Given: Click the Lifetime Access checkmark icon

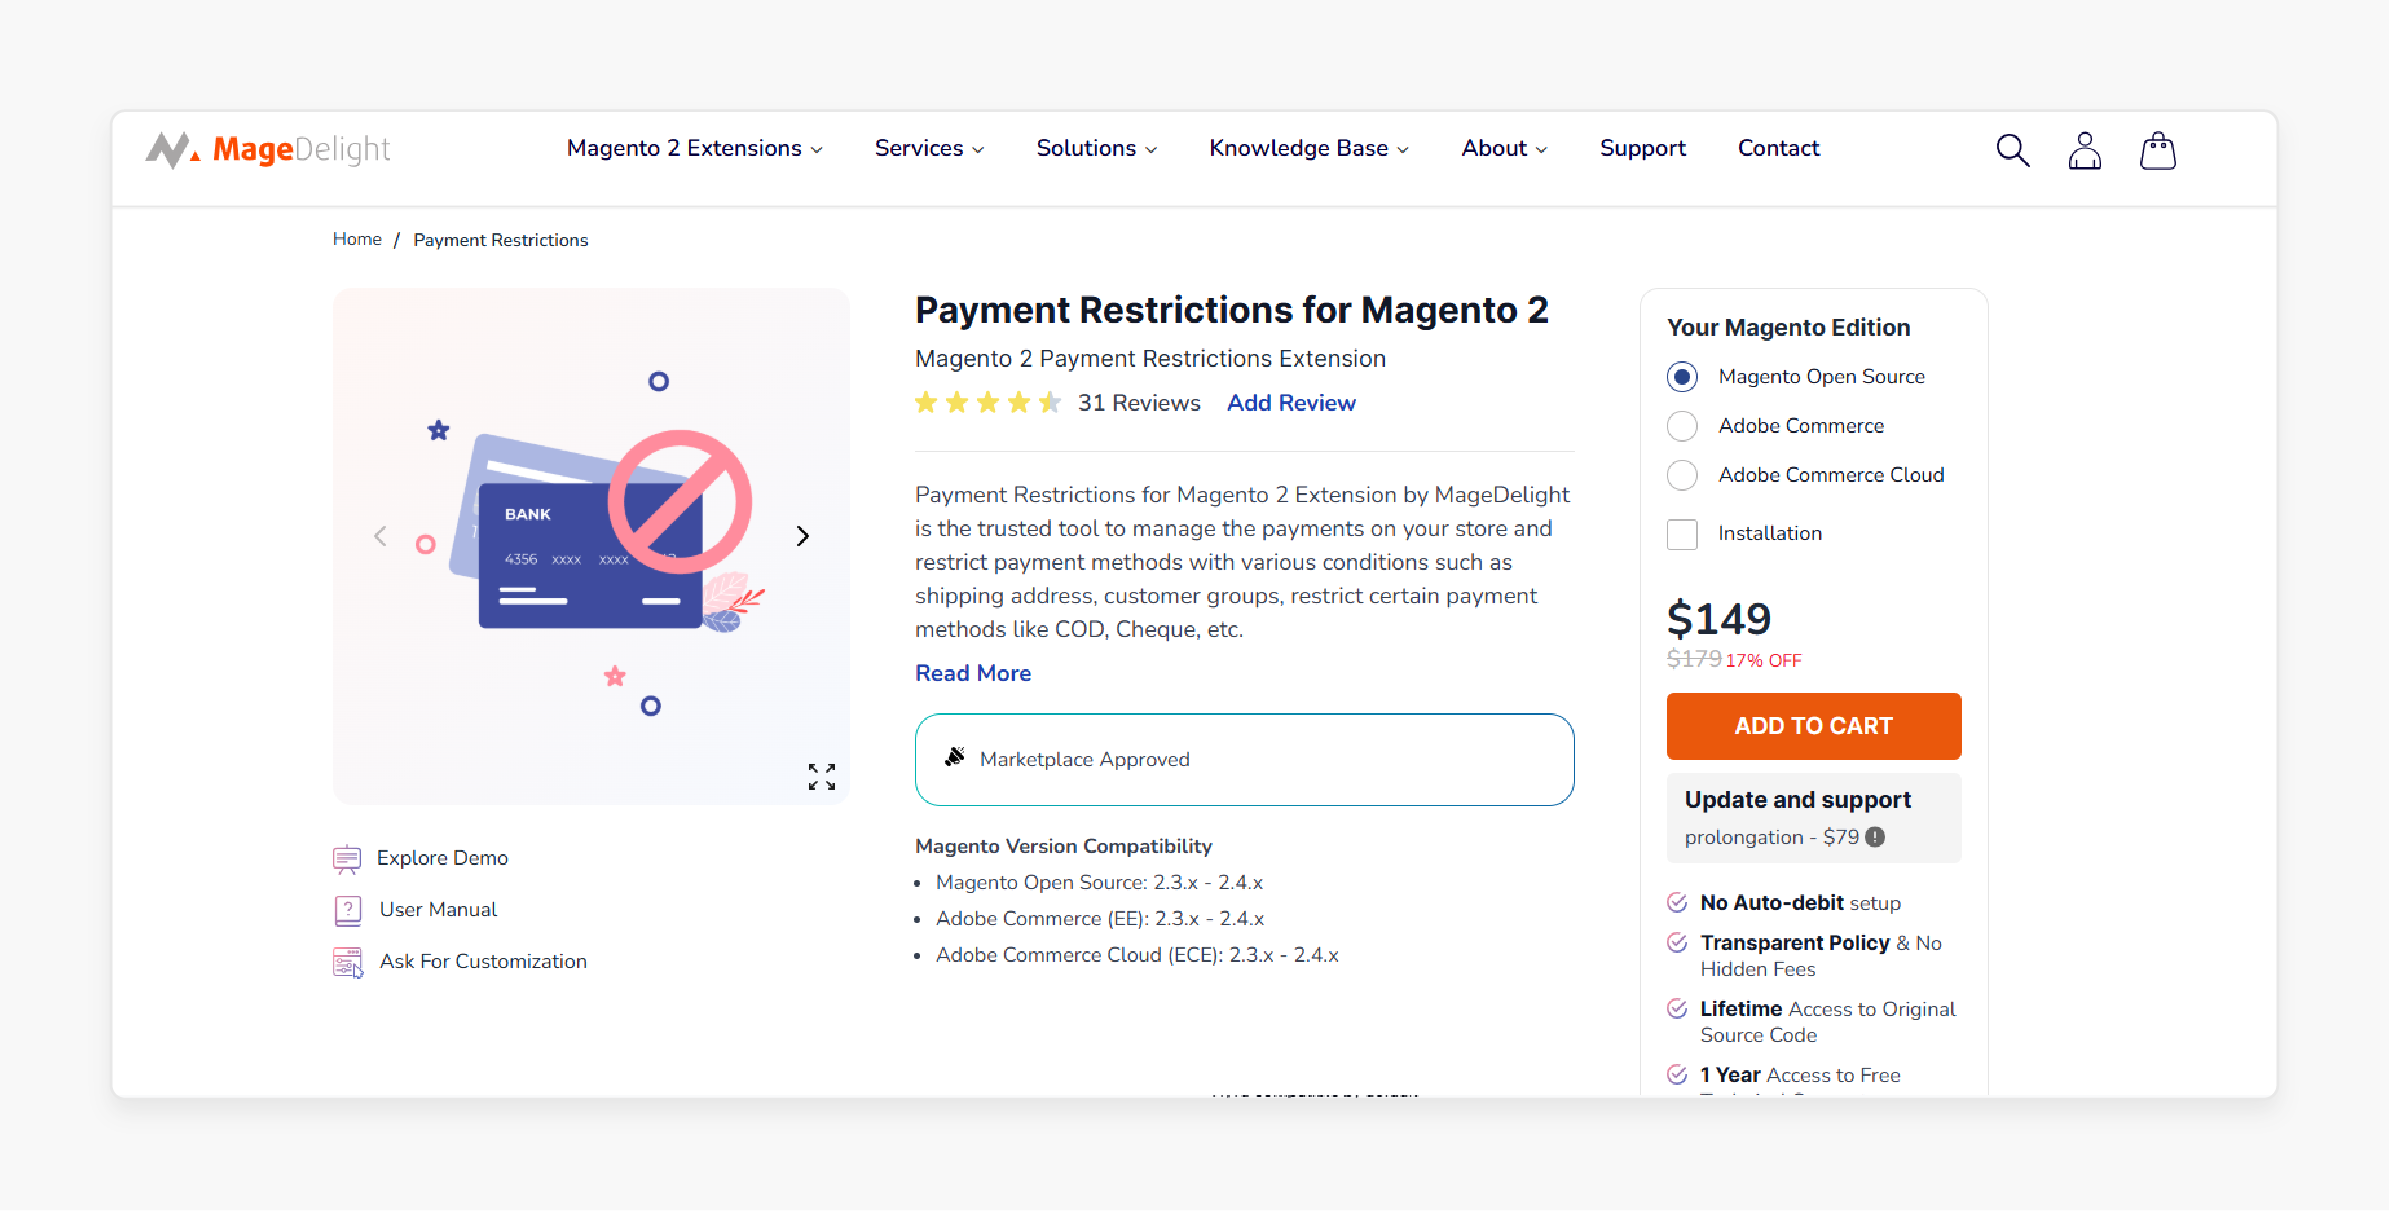Looking at the screenshot, I should pos(1677,1009).
